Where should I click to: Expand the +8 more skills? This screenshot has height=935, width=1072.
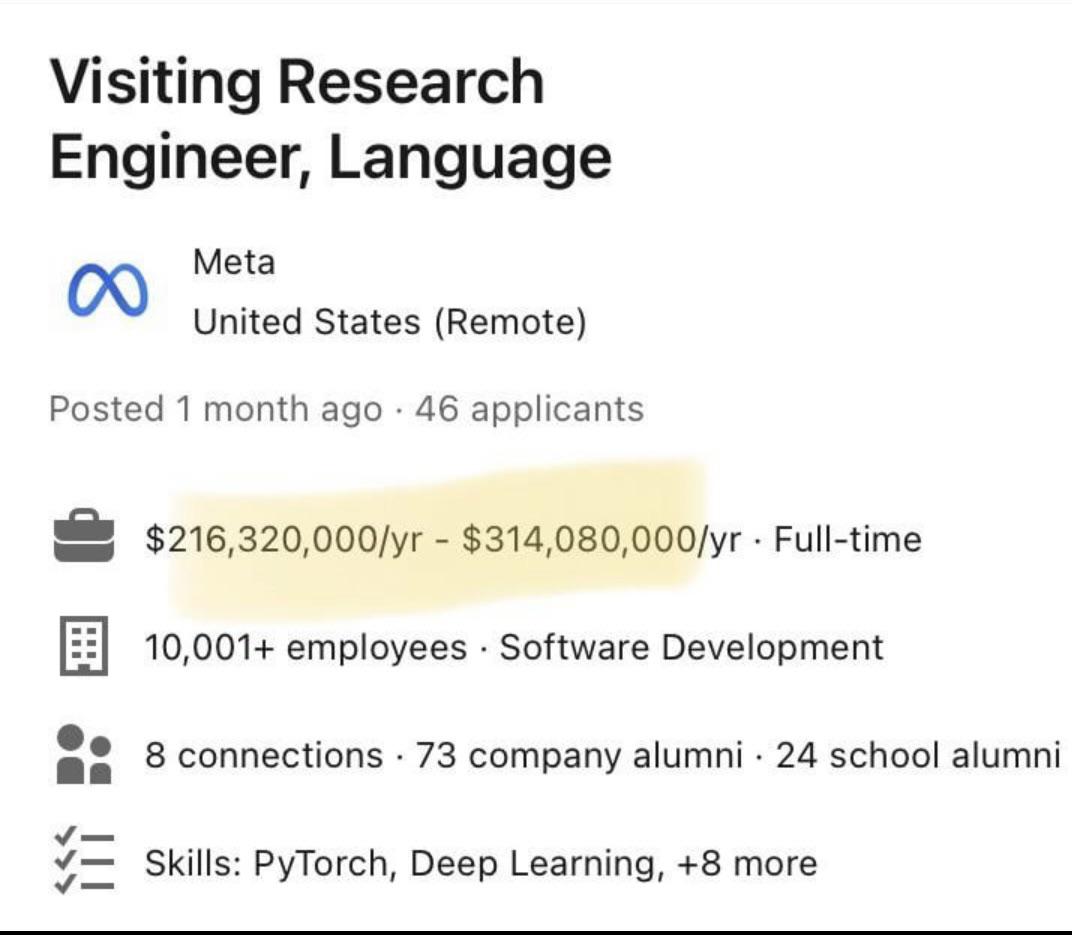tap(746, 862)
